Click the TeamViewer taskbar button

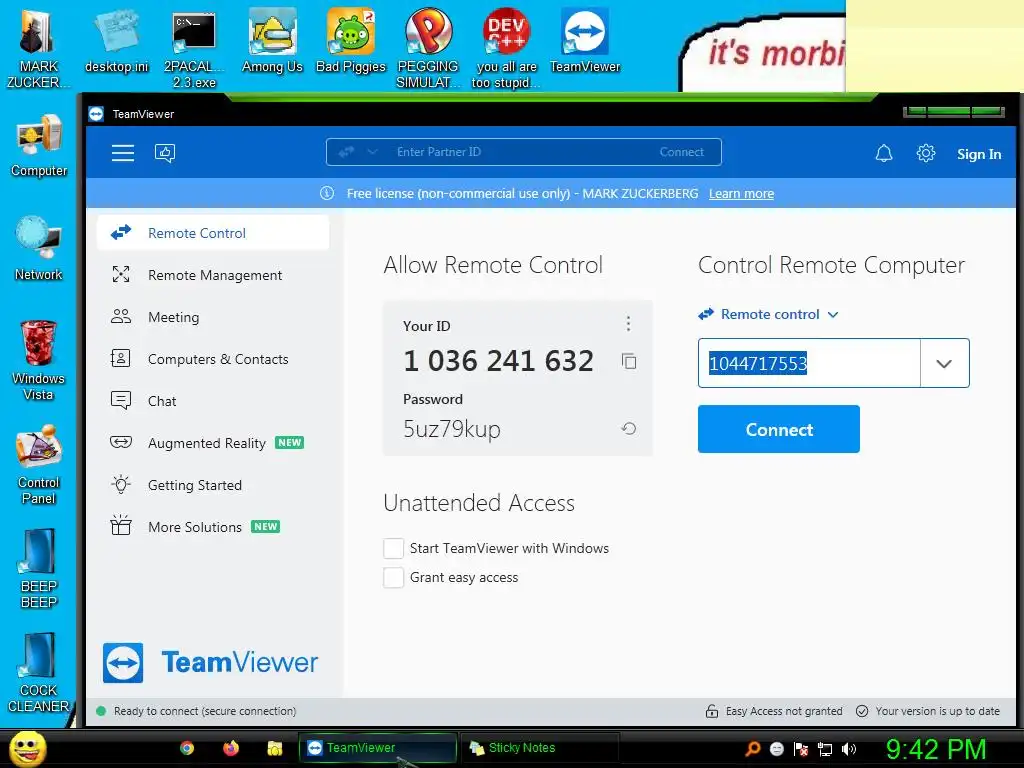point(377,748)
